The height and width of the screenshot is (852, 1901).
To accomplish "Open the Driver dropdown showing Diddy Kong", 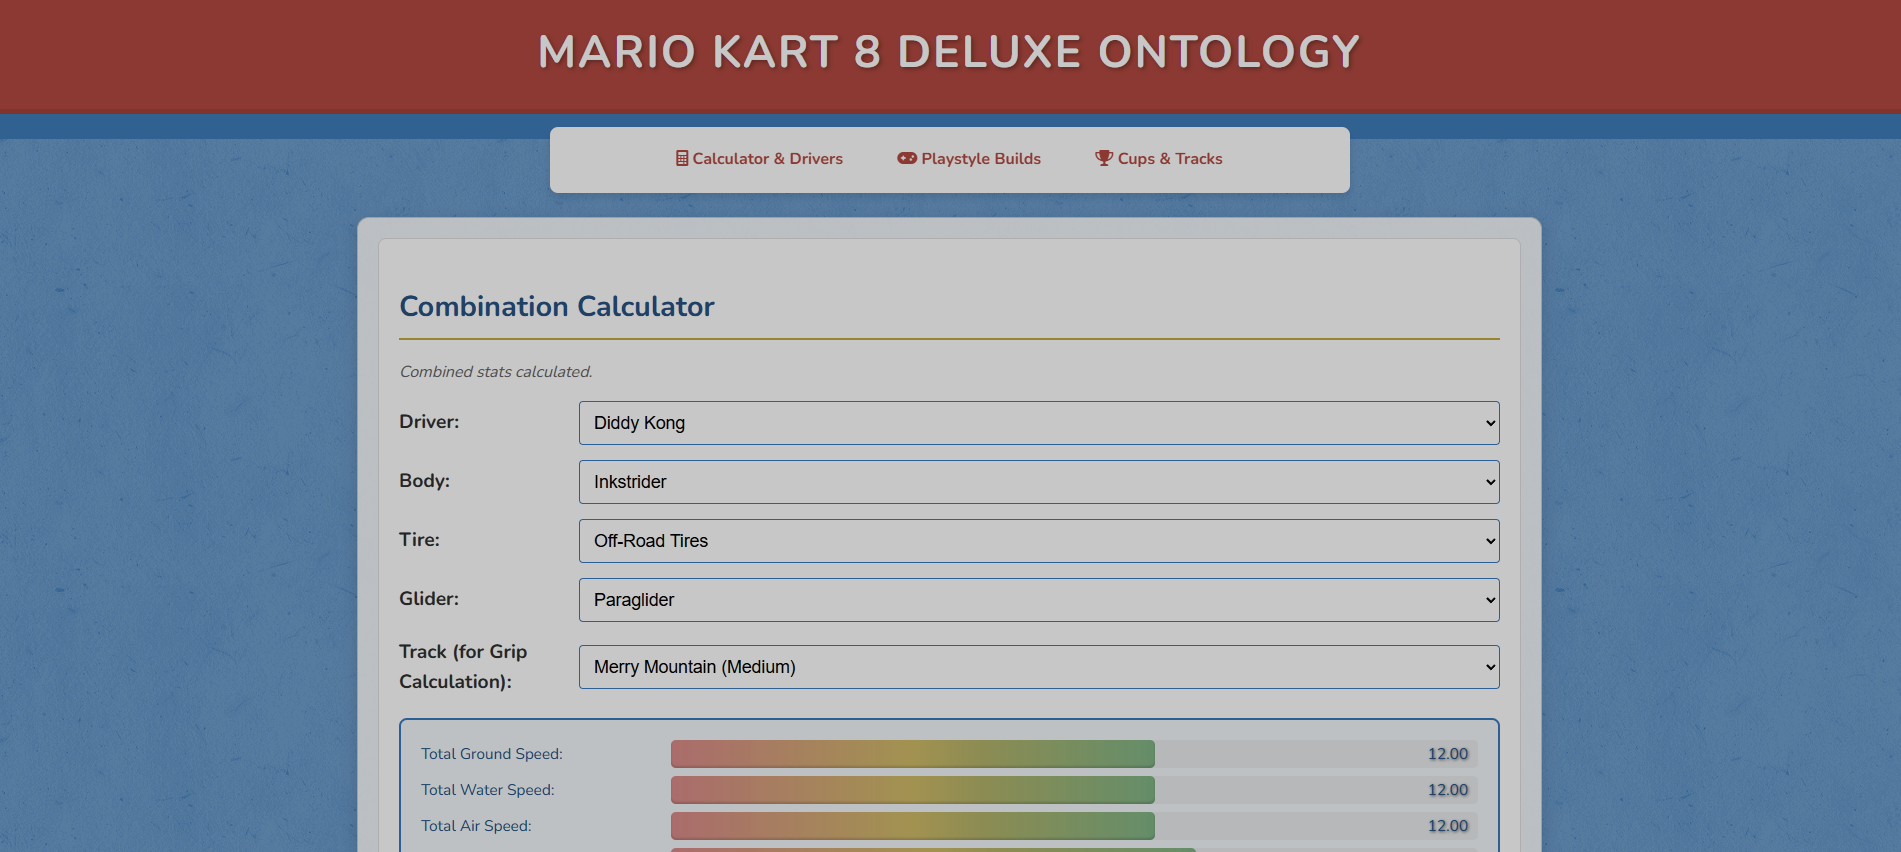I will pyautogui.click(x=1039, y=423).
